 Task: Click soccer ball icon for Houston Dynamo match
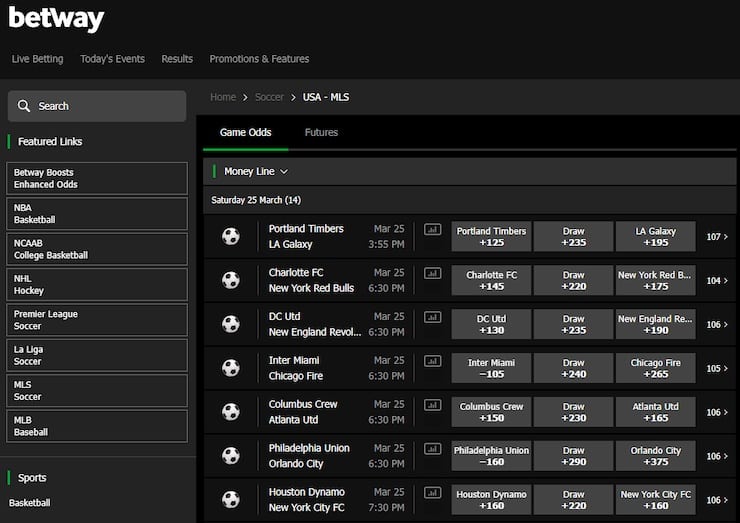click(x=231, y=499)
